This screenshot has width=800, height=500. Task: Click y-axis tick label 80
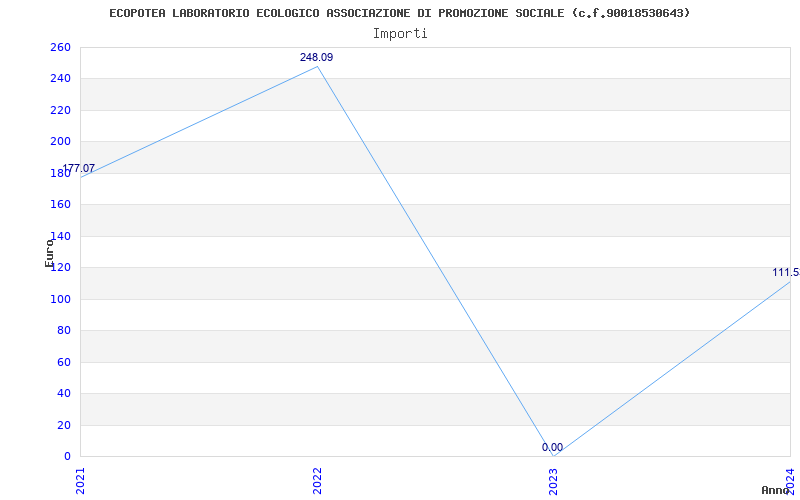tap(64, 331)
